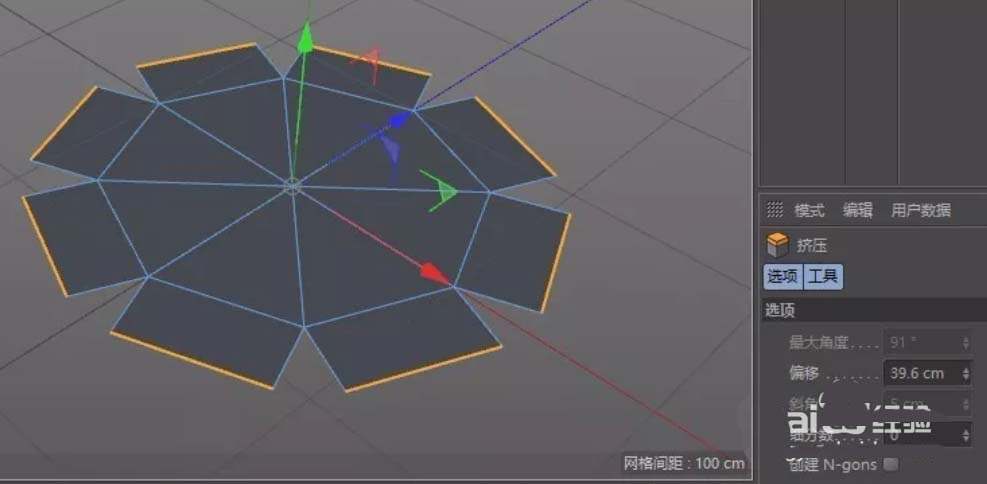Click the blue Z-axis arrow handle tip

coord(398,120)
